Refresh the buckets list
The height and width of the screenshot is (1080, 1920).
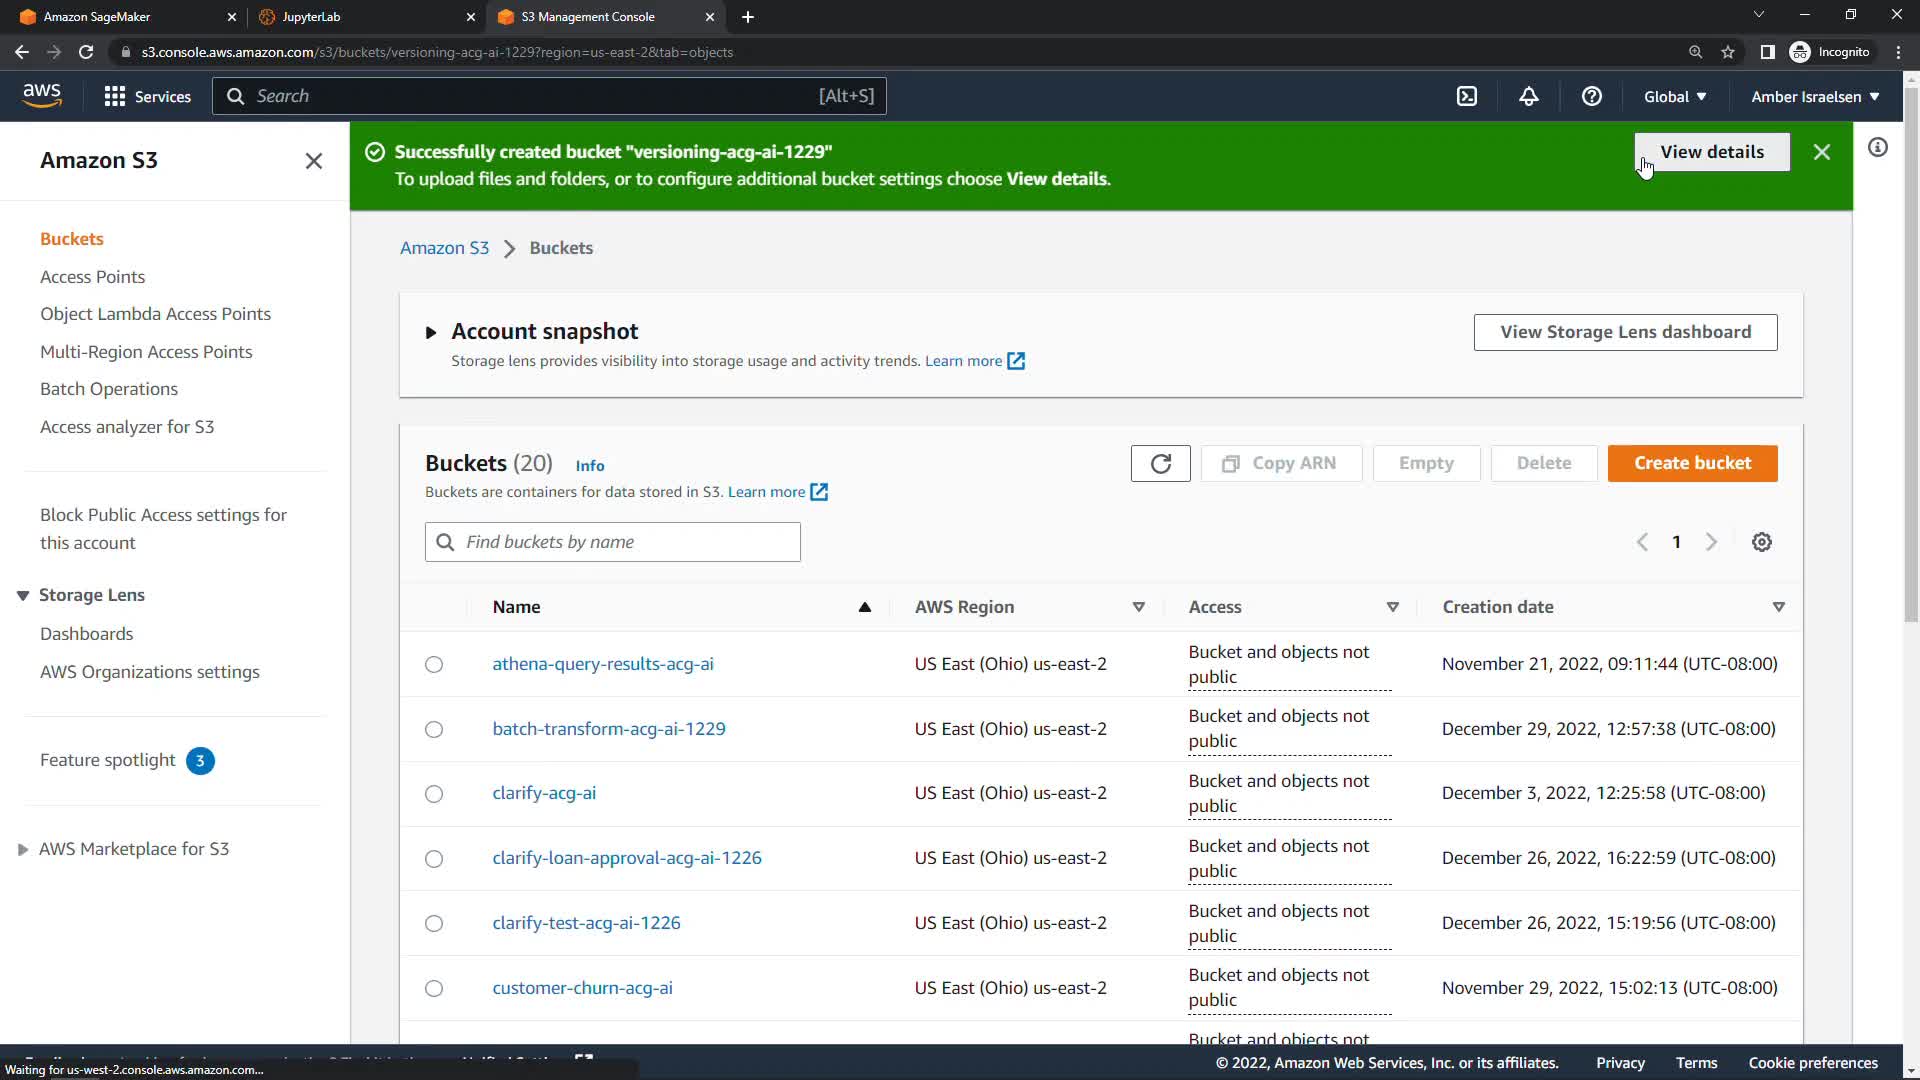pyautogui.click(x=1160, y=464)
